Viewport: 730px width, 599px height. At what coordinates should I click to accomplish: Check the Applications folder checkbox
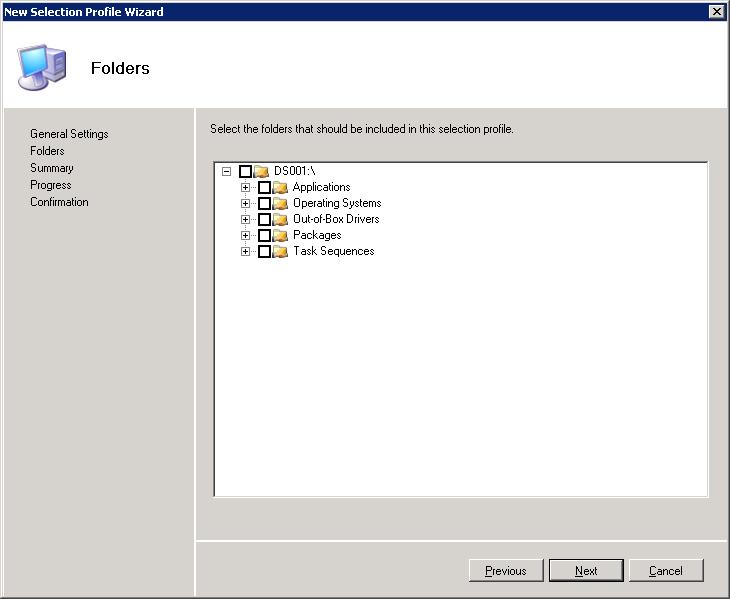point(264,188)
